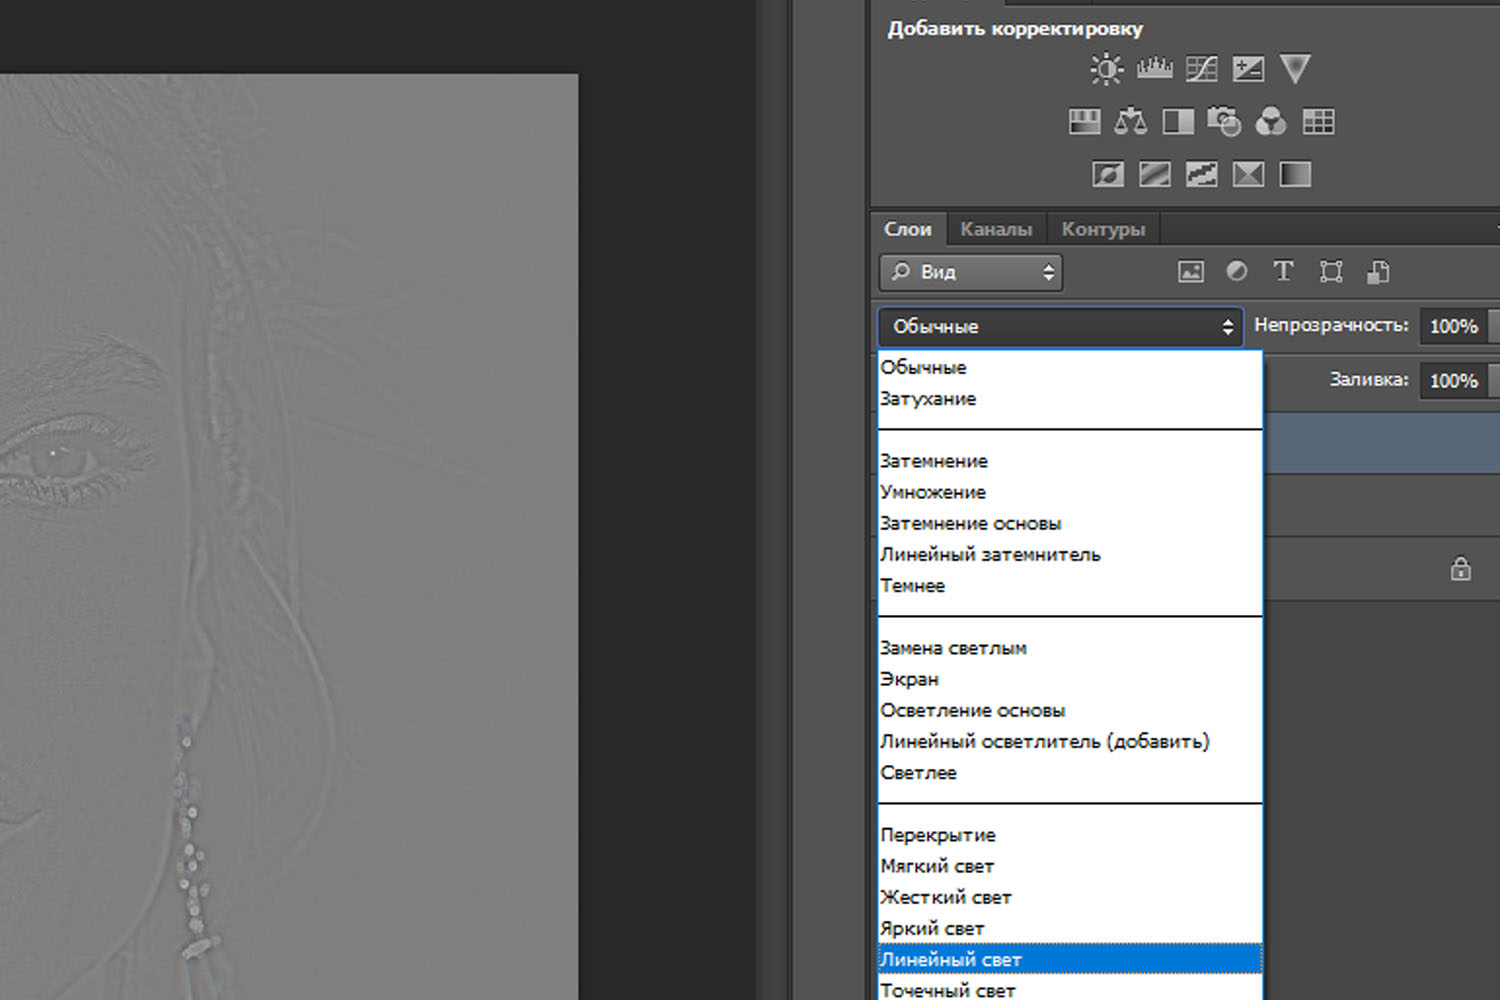
Task: Add a Curves adjustment layer
Action: (x=1201, y=69)
